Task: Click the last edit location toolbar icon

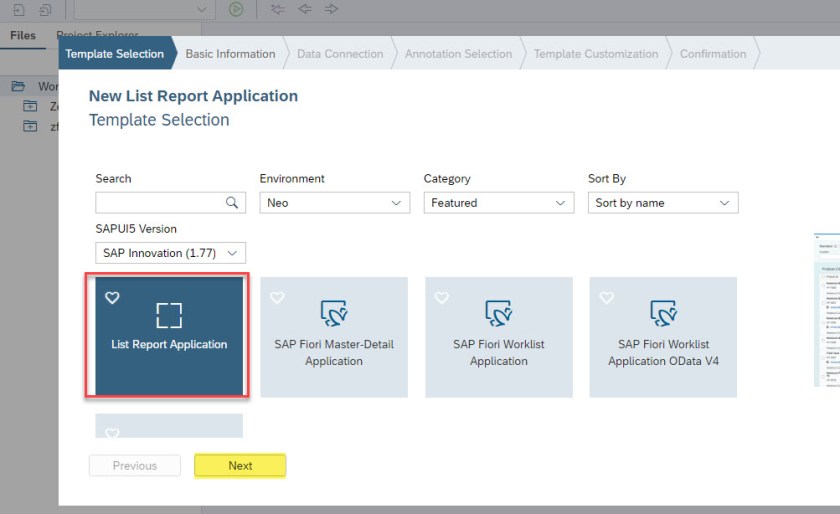Action: click(x=278, y=9)
